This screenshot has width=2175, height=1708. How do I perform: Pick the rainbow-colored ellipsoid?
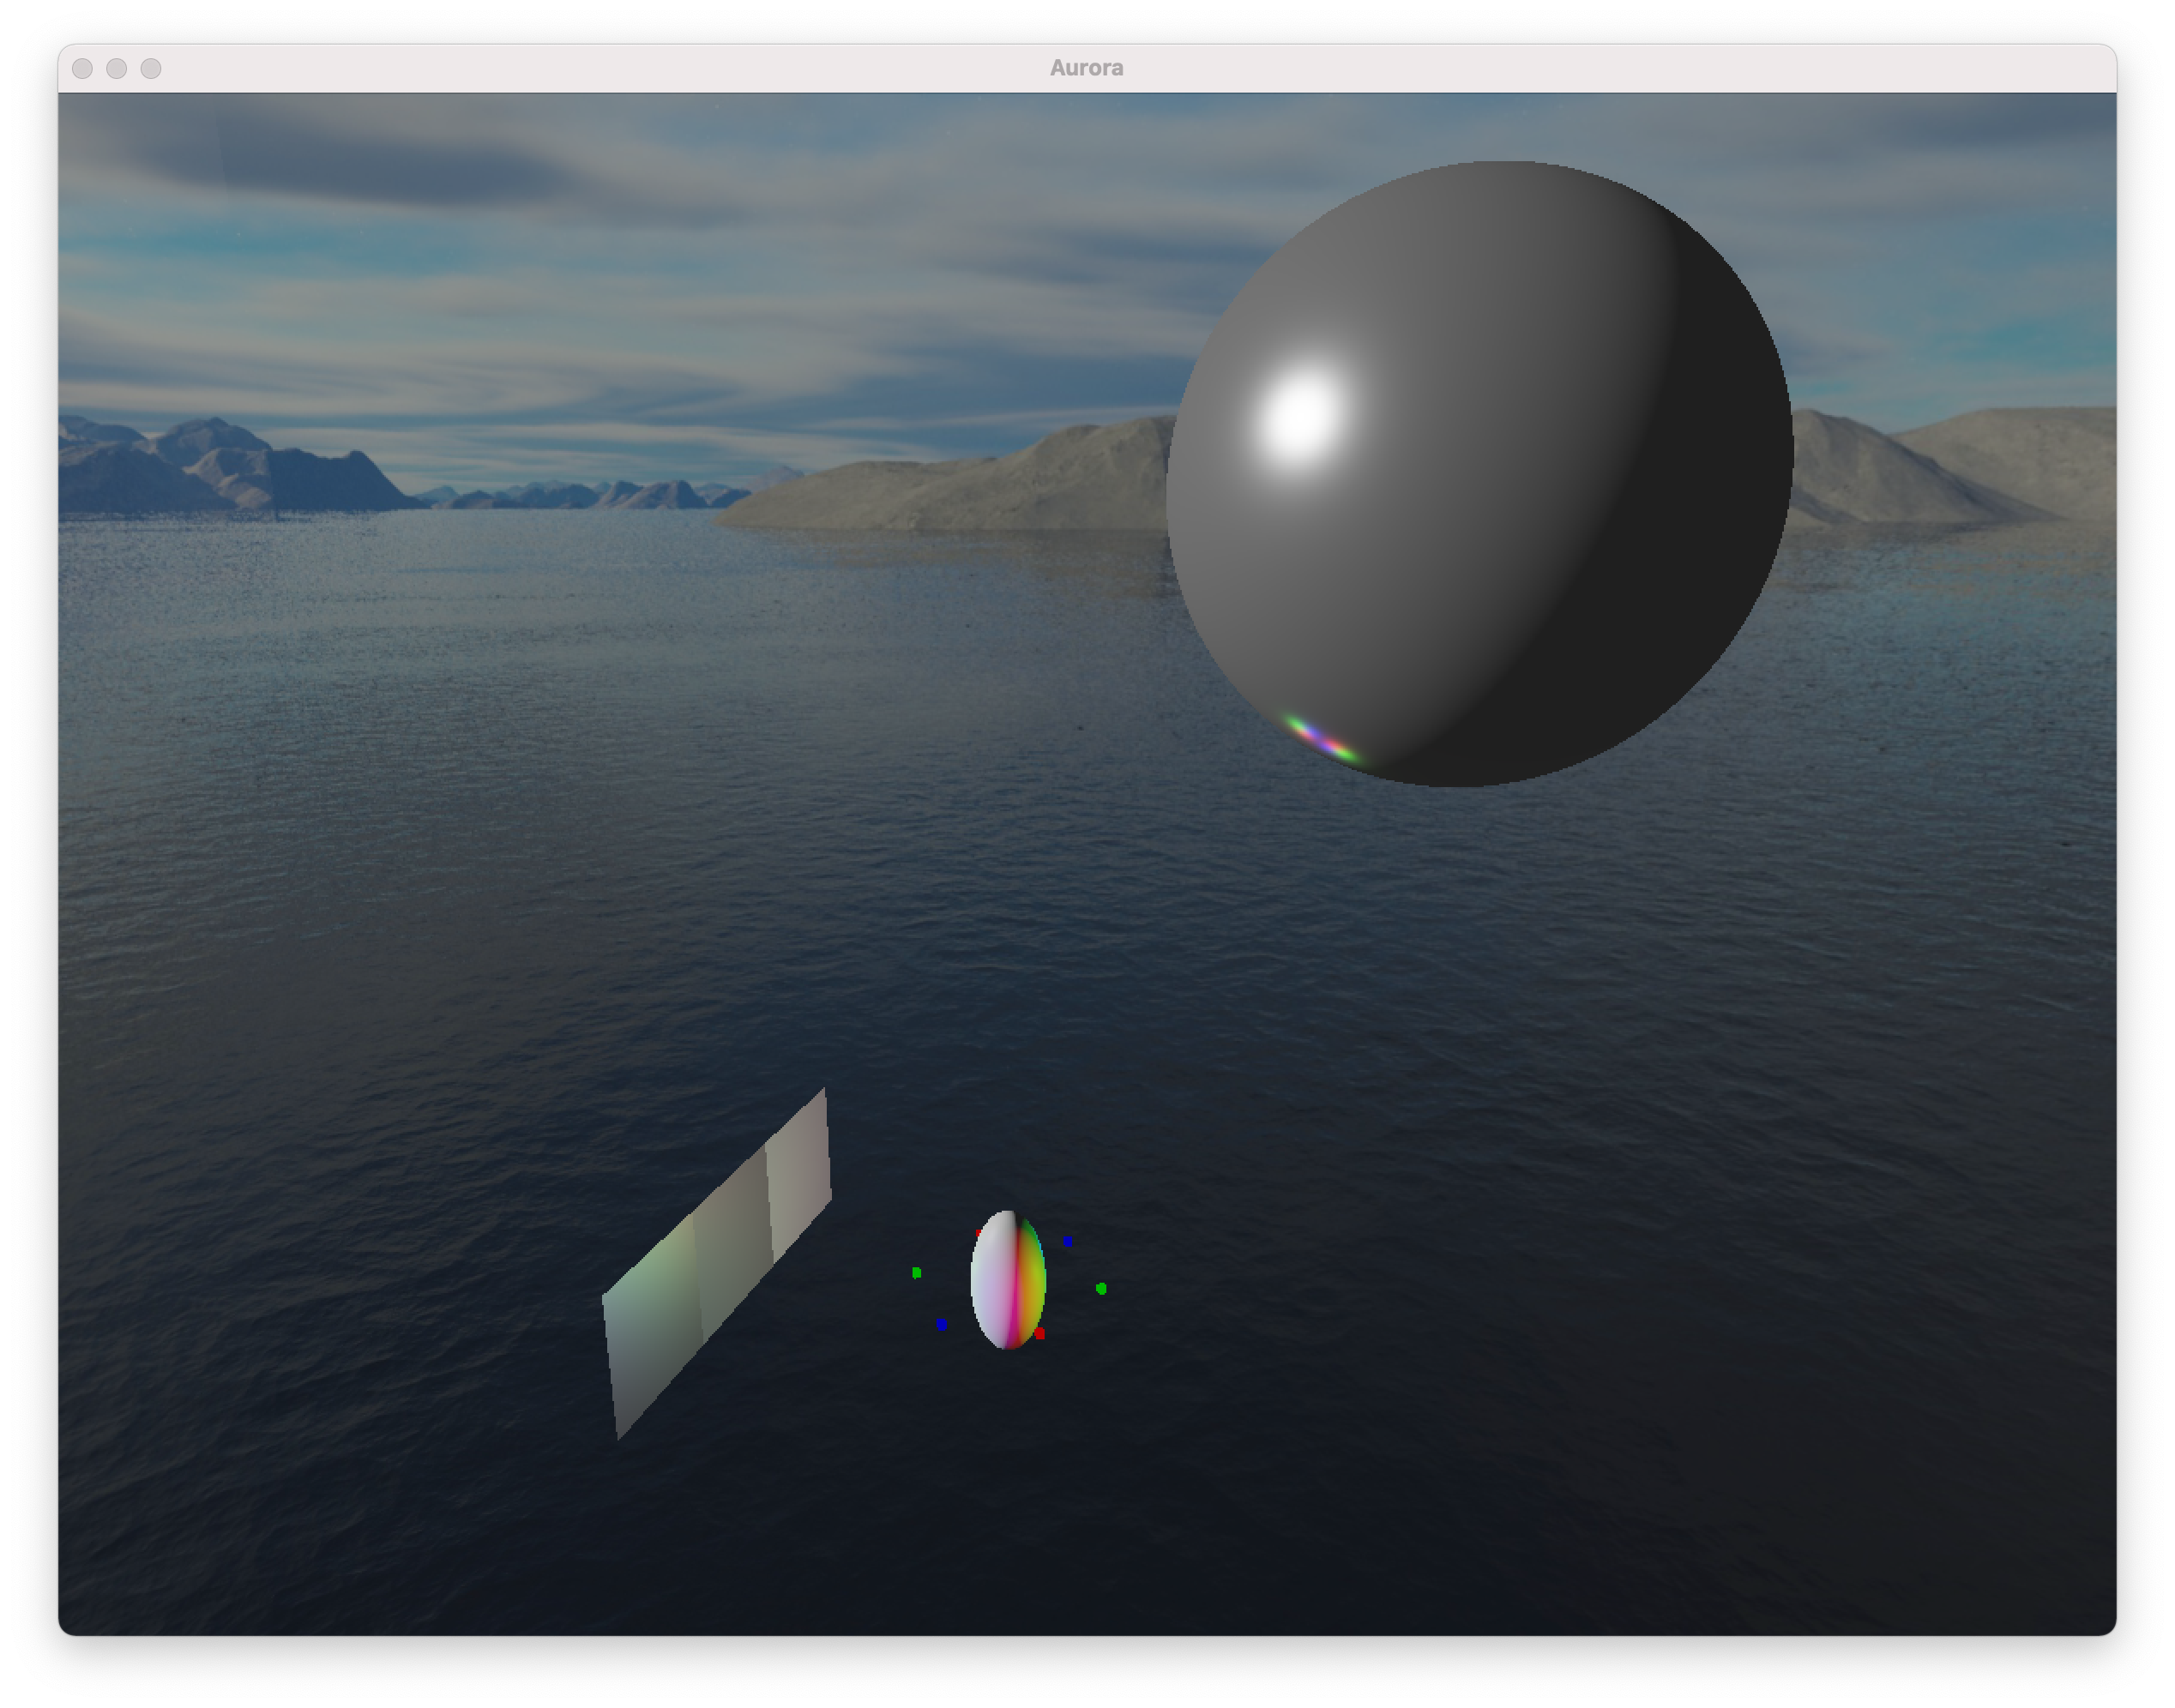click(x=1007, y=1280)
